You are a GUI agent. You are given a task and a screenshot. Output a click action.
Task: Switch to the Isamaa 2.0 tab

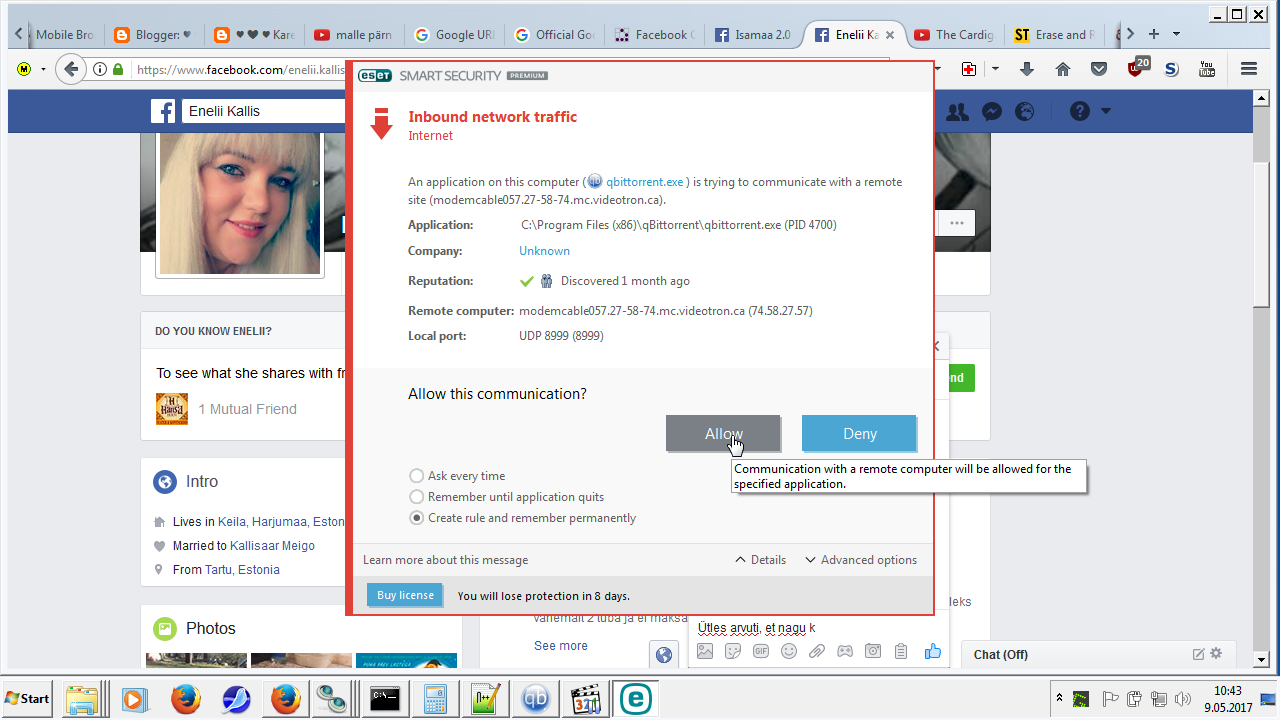tap(753, 34)
